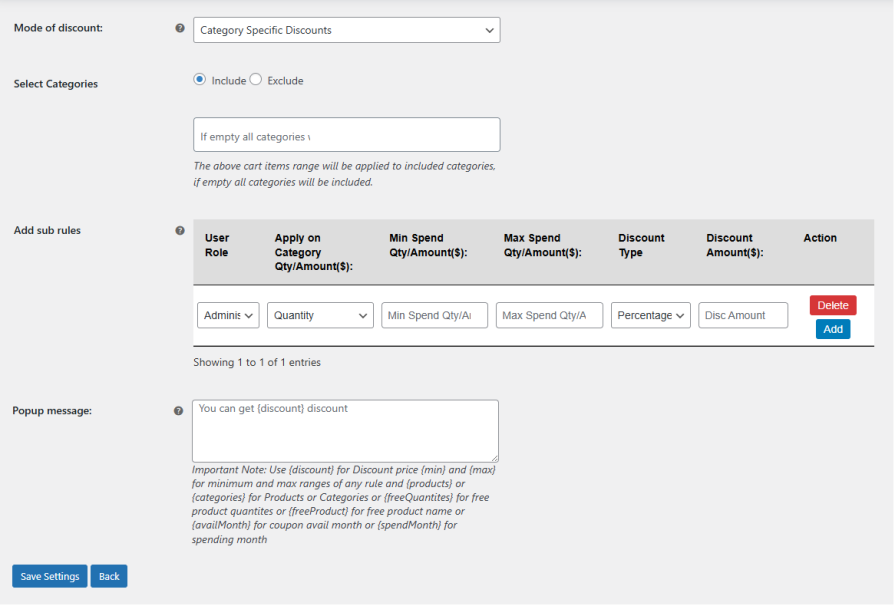The height and width of the screenshot is (606, 895).
Task: Click inside the Popup message textarea
Action: click(x=344, y=430)
